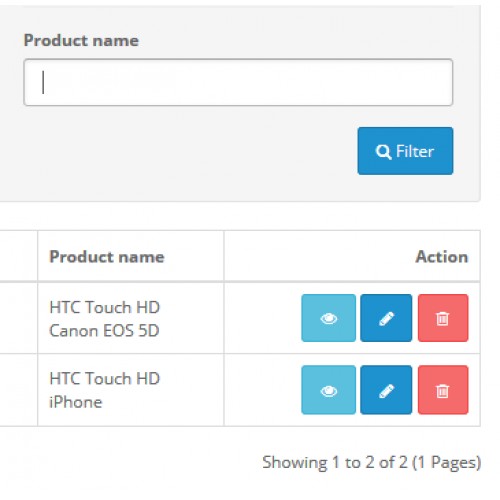This screenshot has width=500, height=500.
Task: View the Canon EOS 5D row entry
Action: [328, 318]
